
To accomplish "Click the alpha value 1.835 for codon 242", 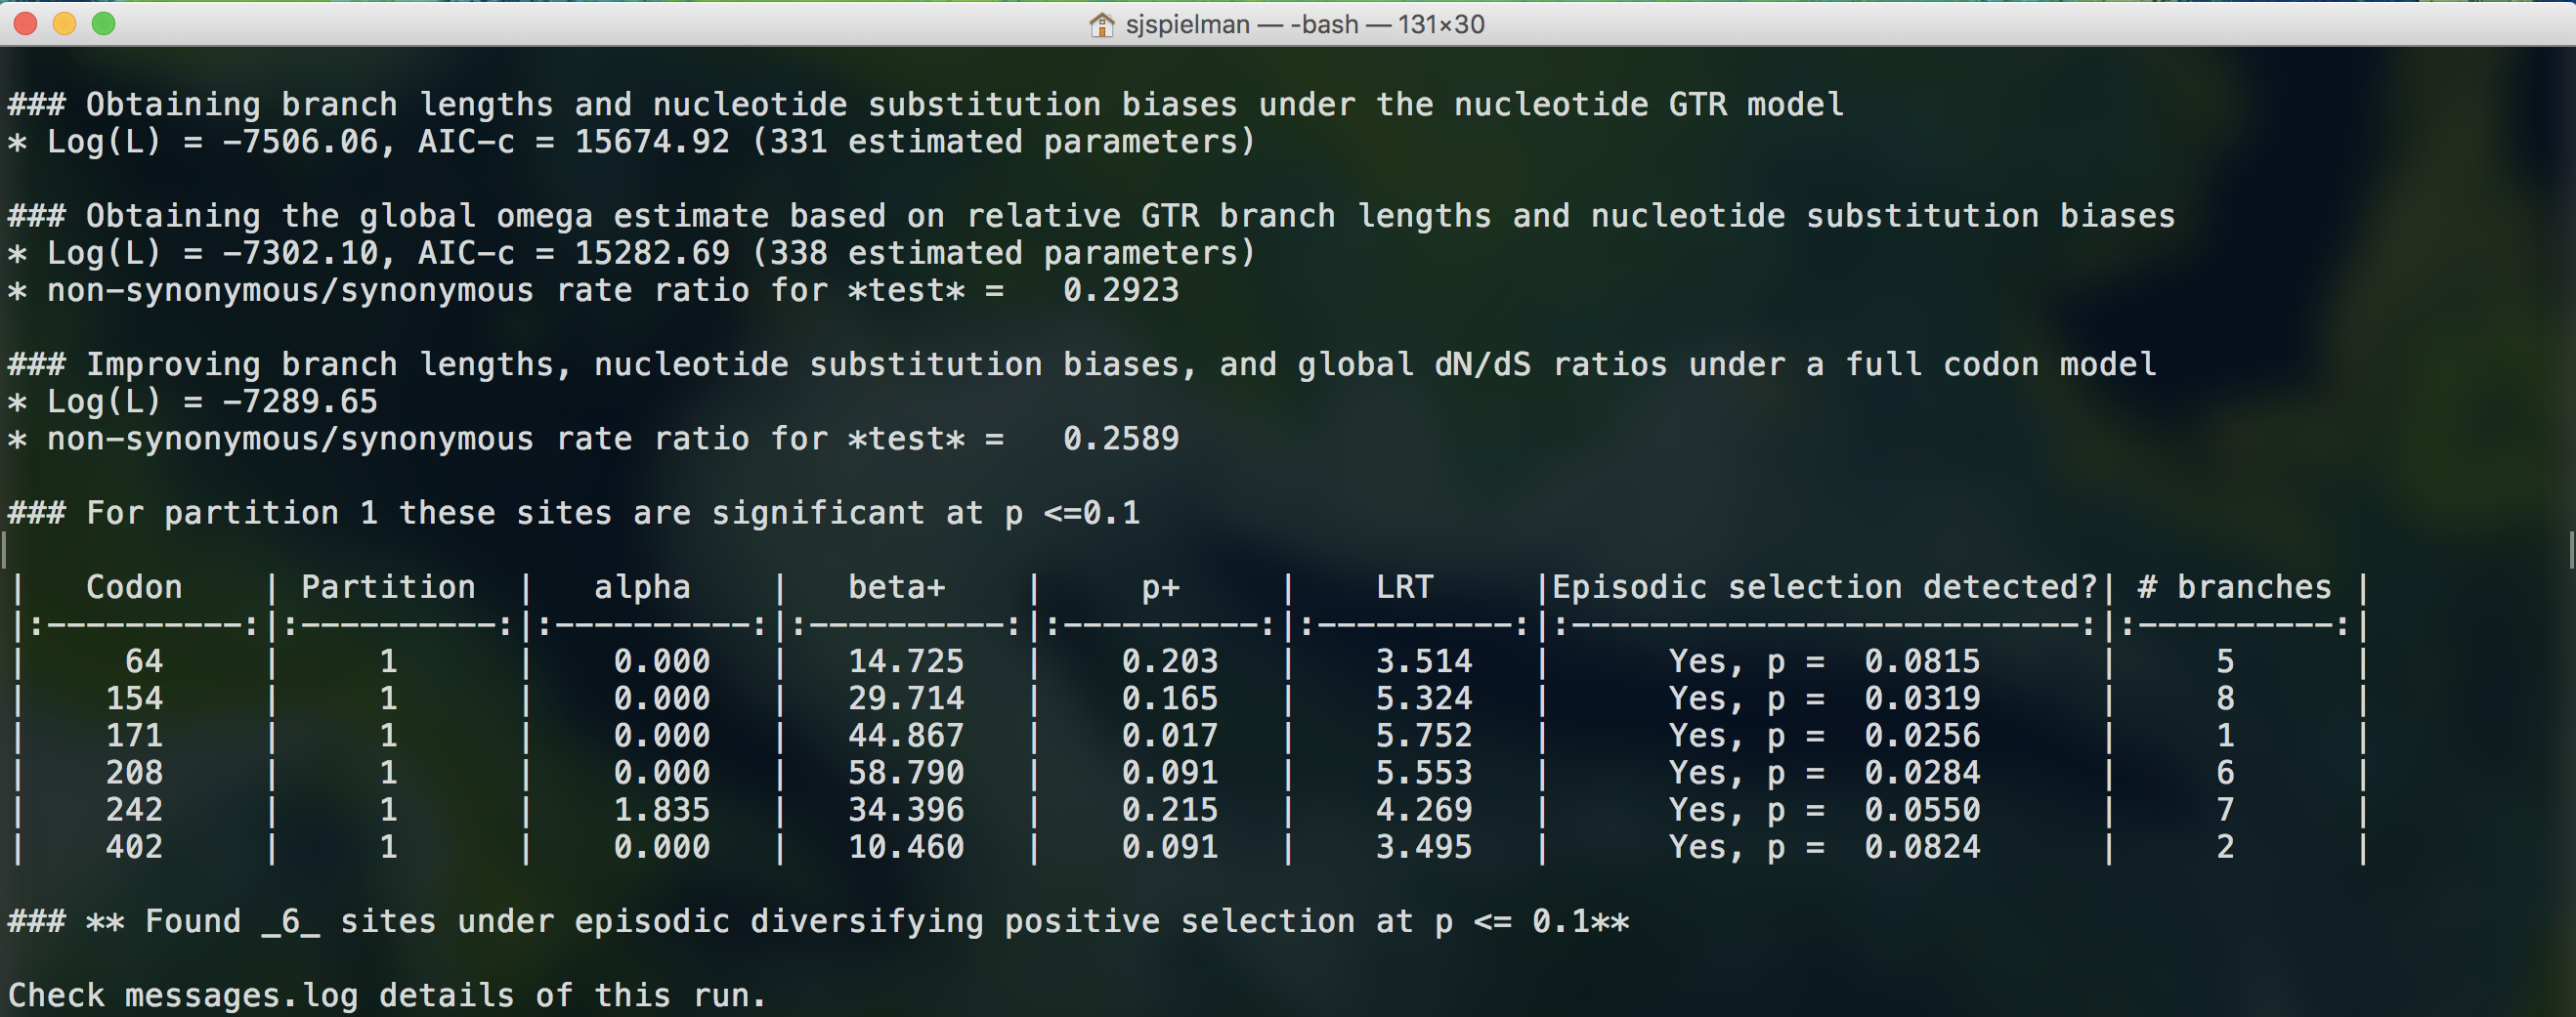I will tap(665, 809).
